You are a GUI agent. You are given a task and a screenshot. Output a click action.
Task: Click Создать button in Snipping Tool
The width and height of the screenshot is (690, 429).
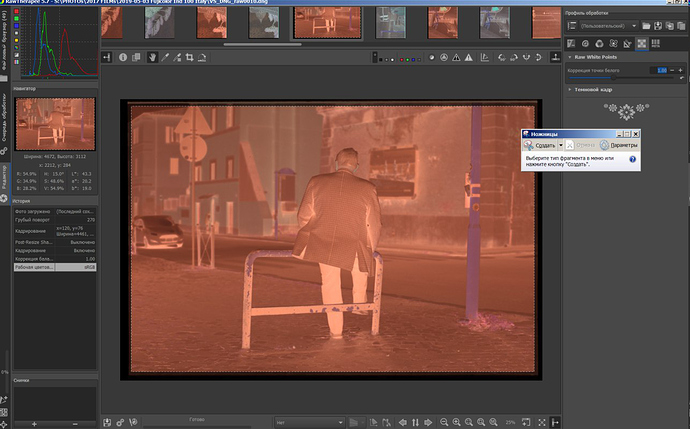(539, 145)
